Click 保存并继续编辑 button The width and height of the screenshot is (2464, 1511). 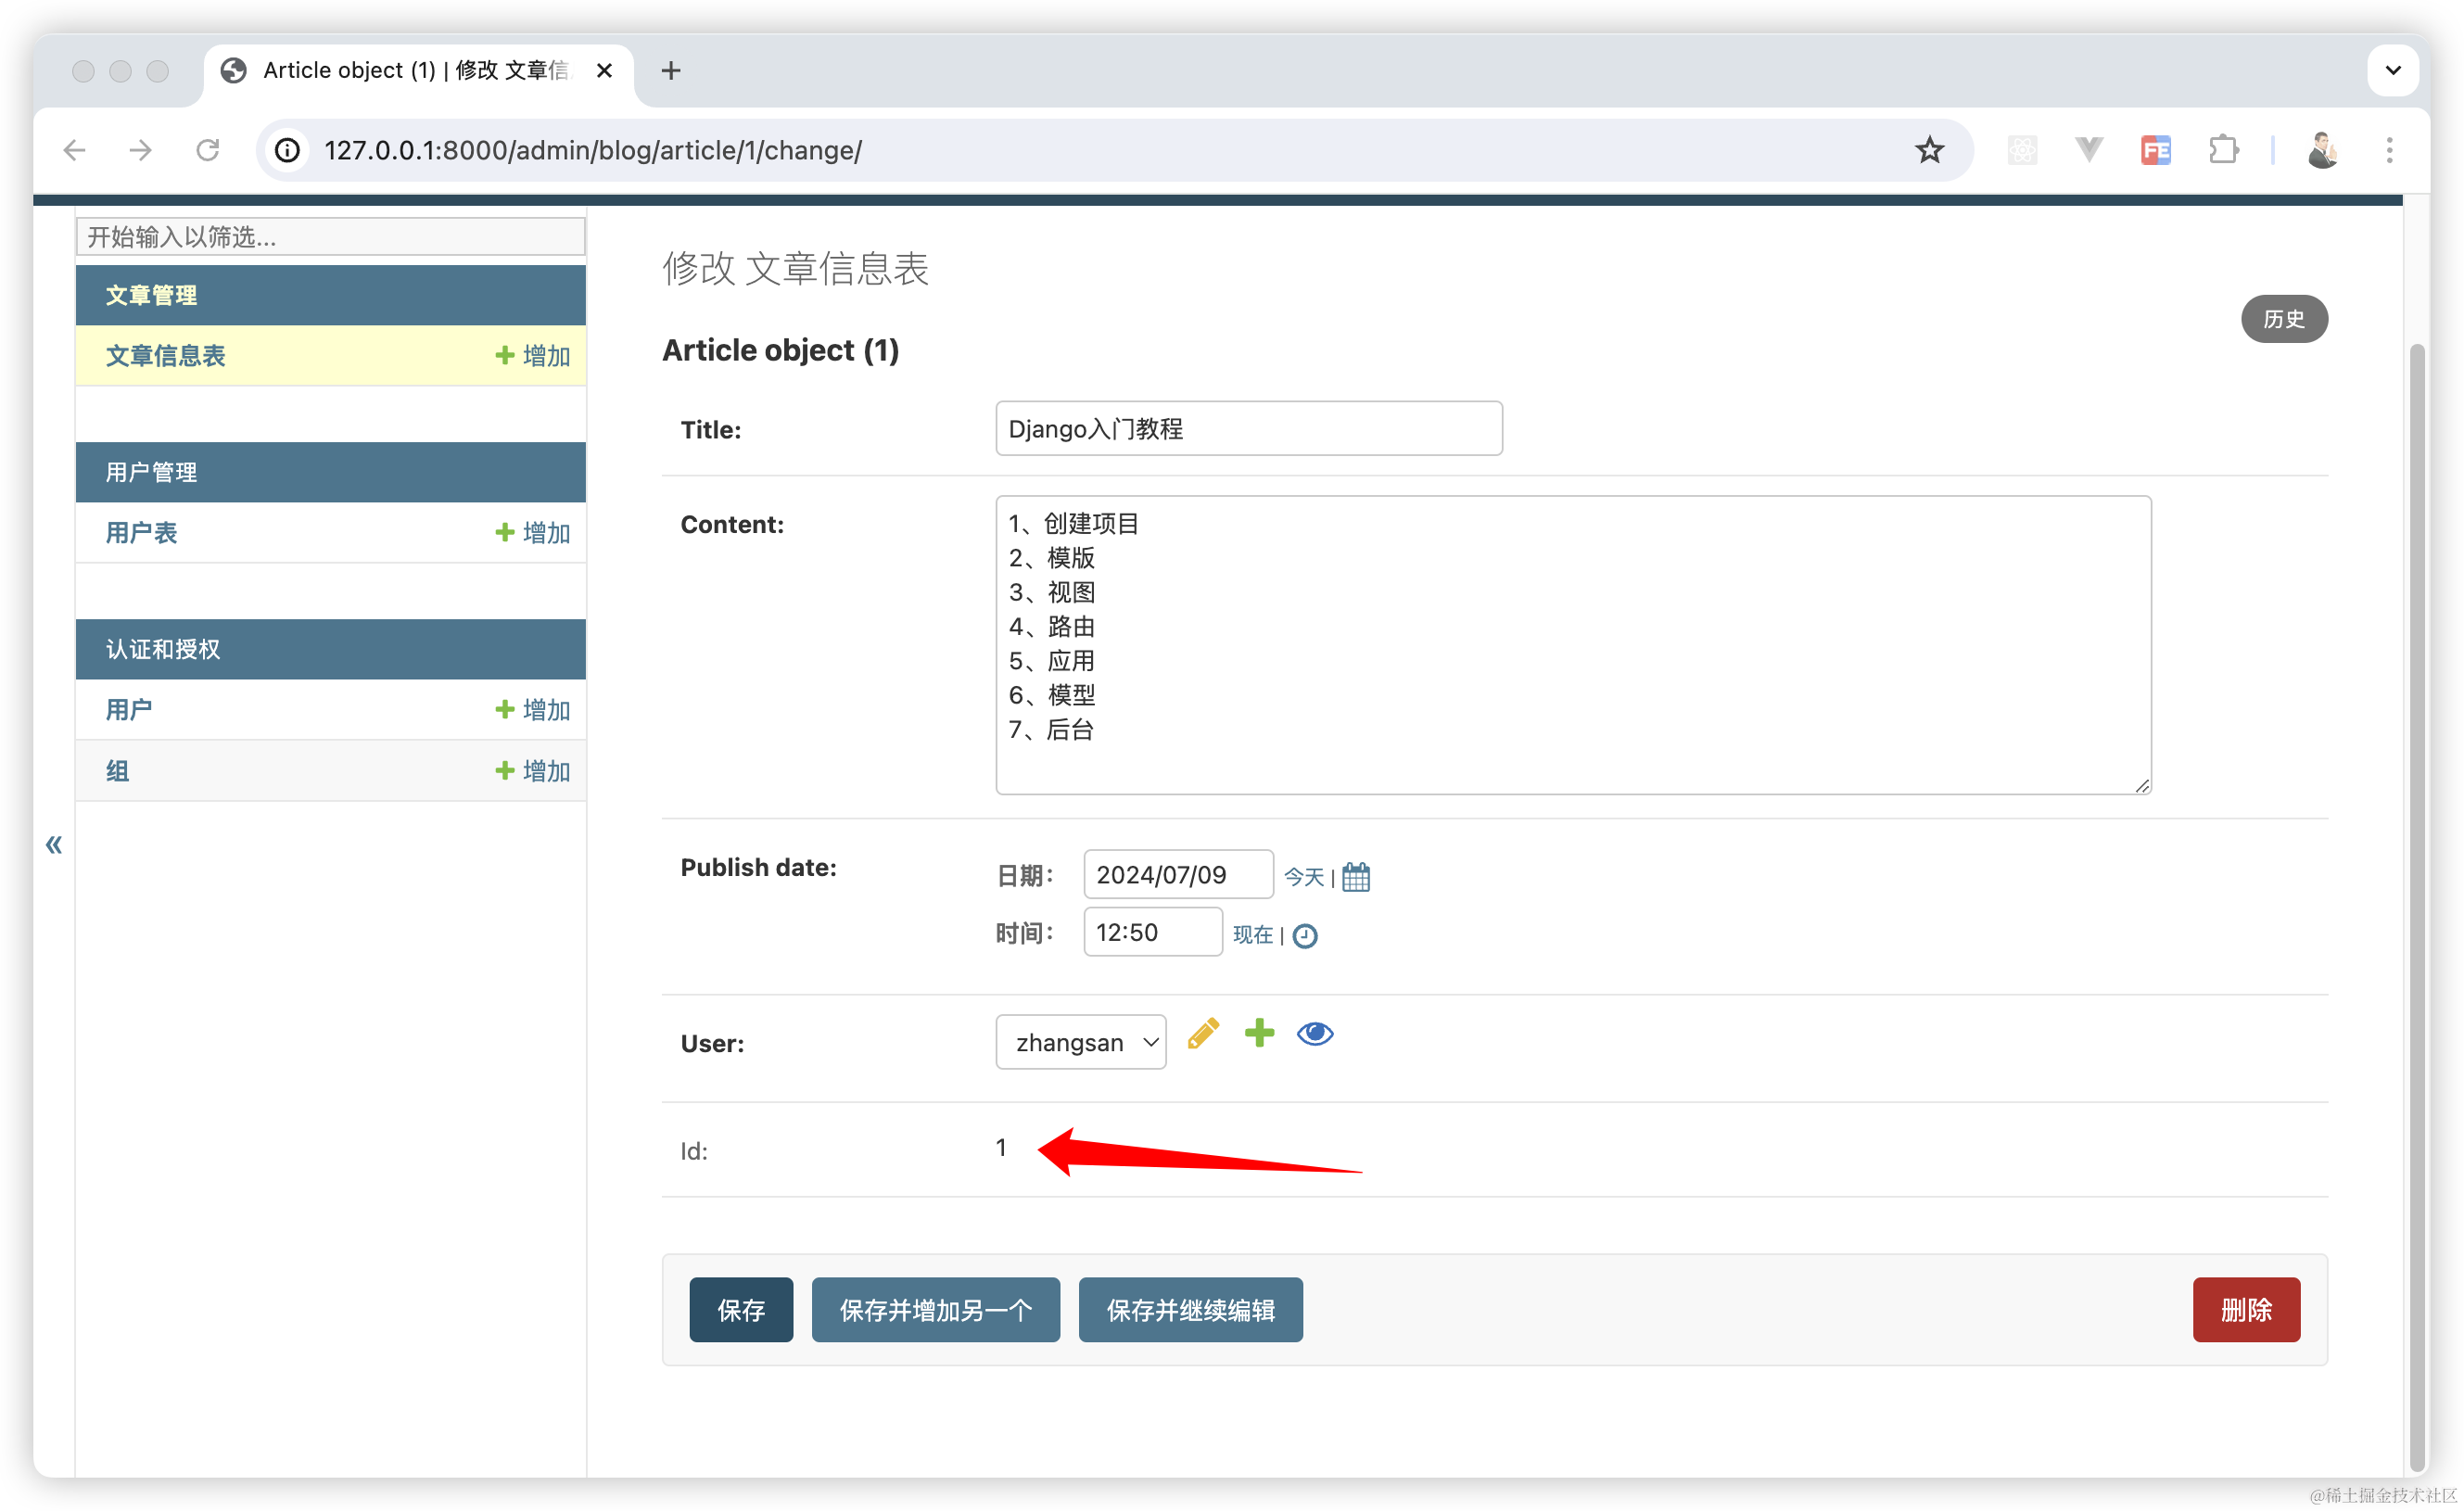[x=1190, y=1309]
